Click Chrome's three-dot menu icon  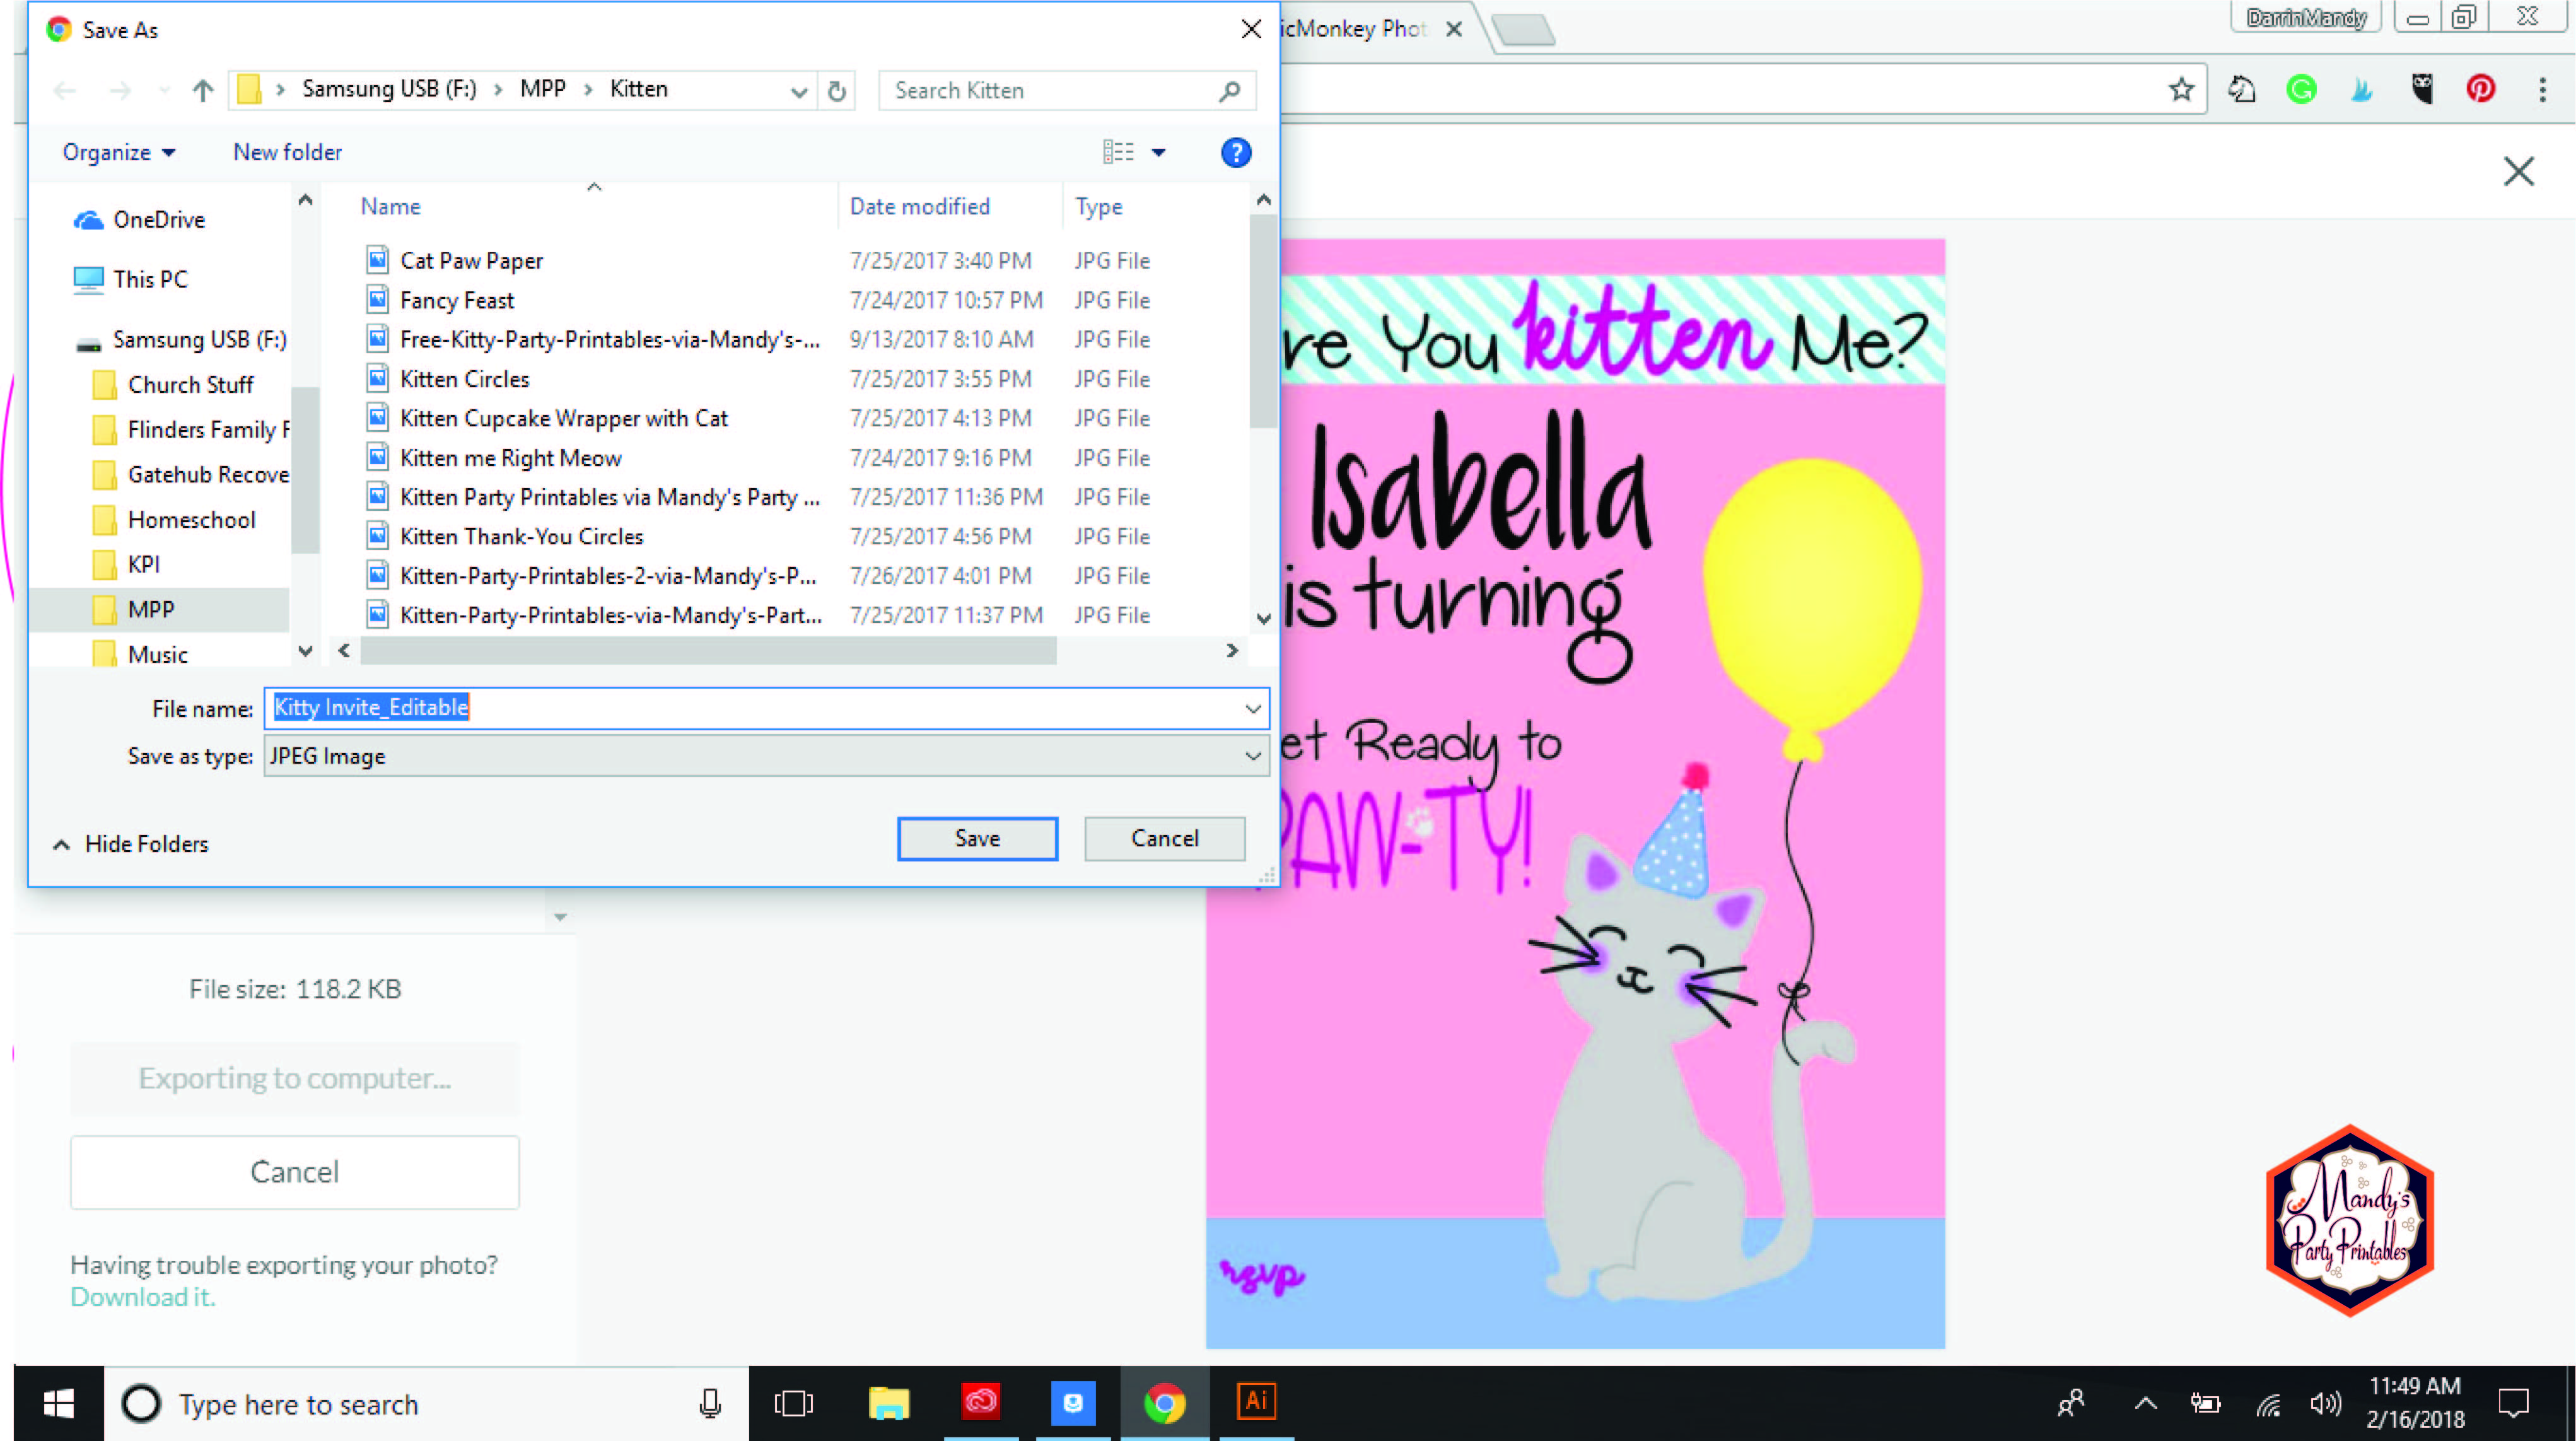pos(2542,89)
